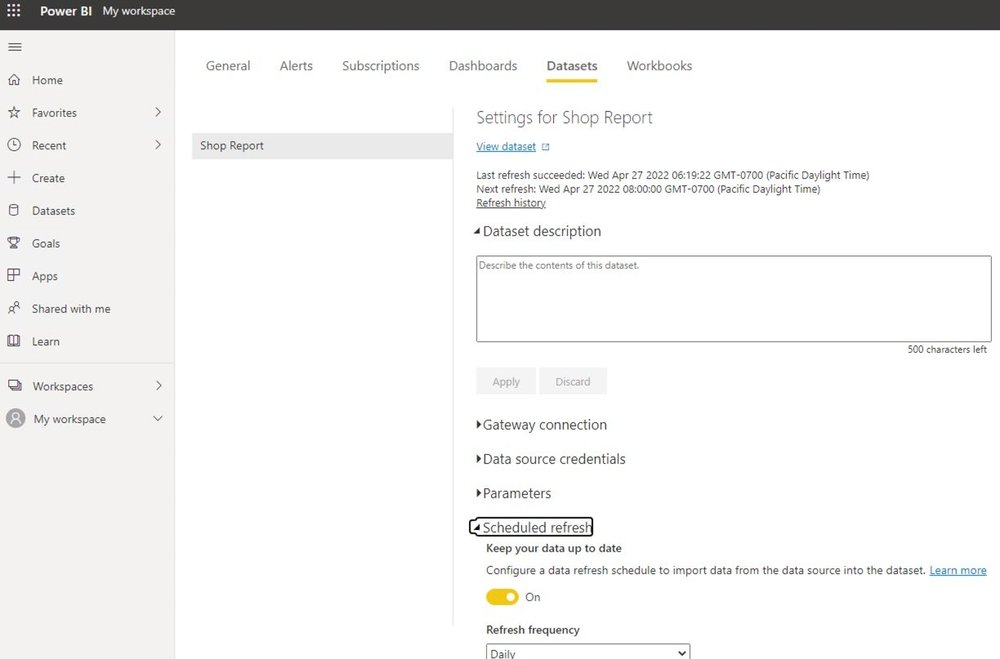Click the Create plus icon
The width and height of the screenshot is (1000, 659).
14,177
